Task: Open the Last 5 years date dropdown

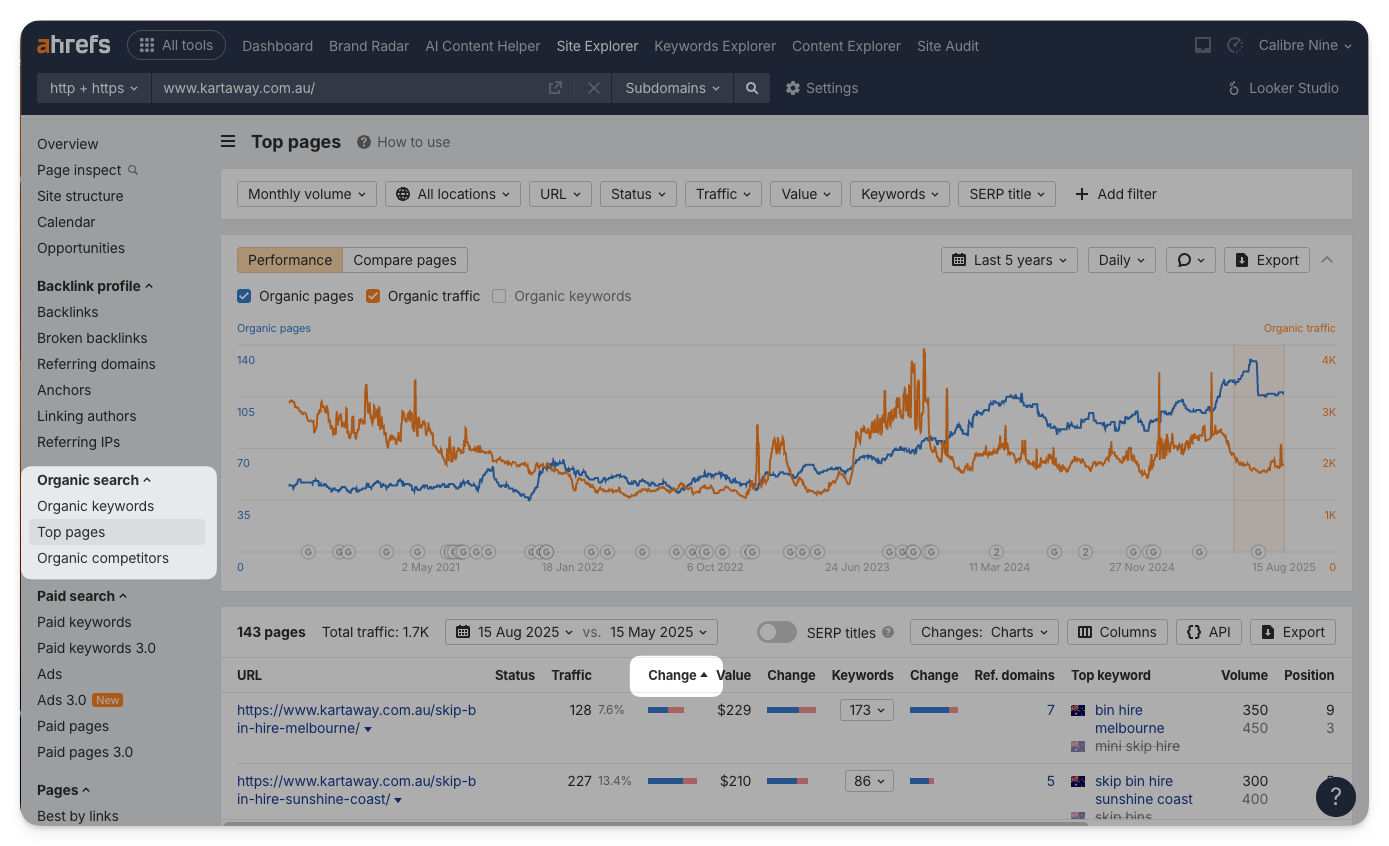Action: [1009, 260]
